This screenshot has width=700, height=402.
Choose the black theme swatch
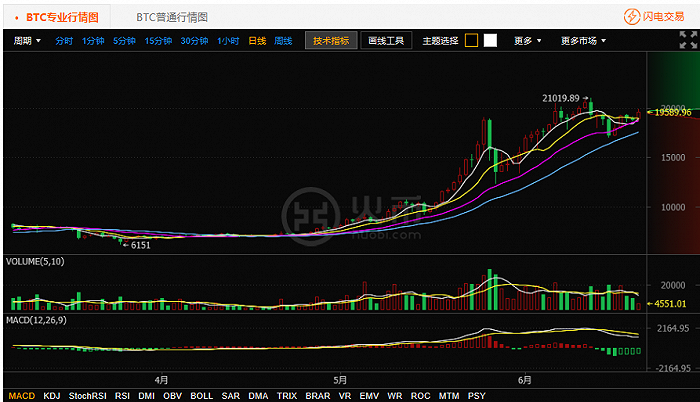tap(471, 41)
